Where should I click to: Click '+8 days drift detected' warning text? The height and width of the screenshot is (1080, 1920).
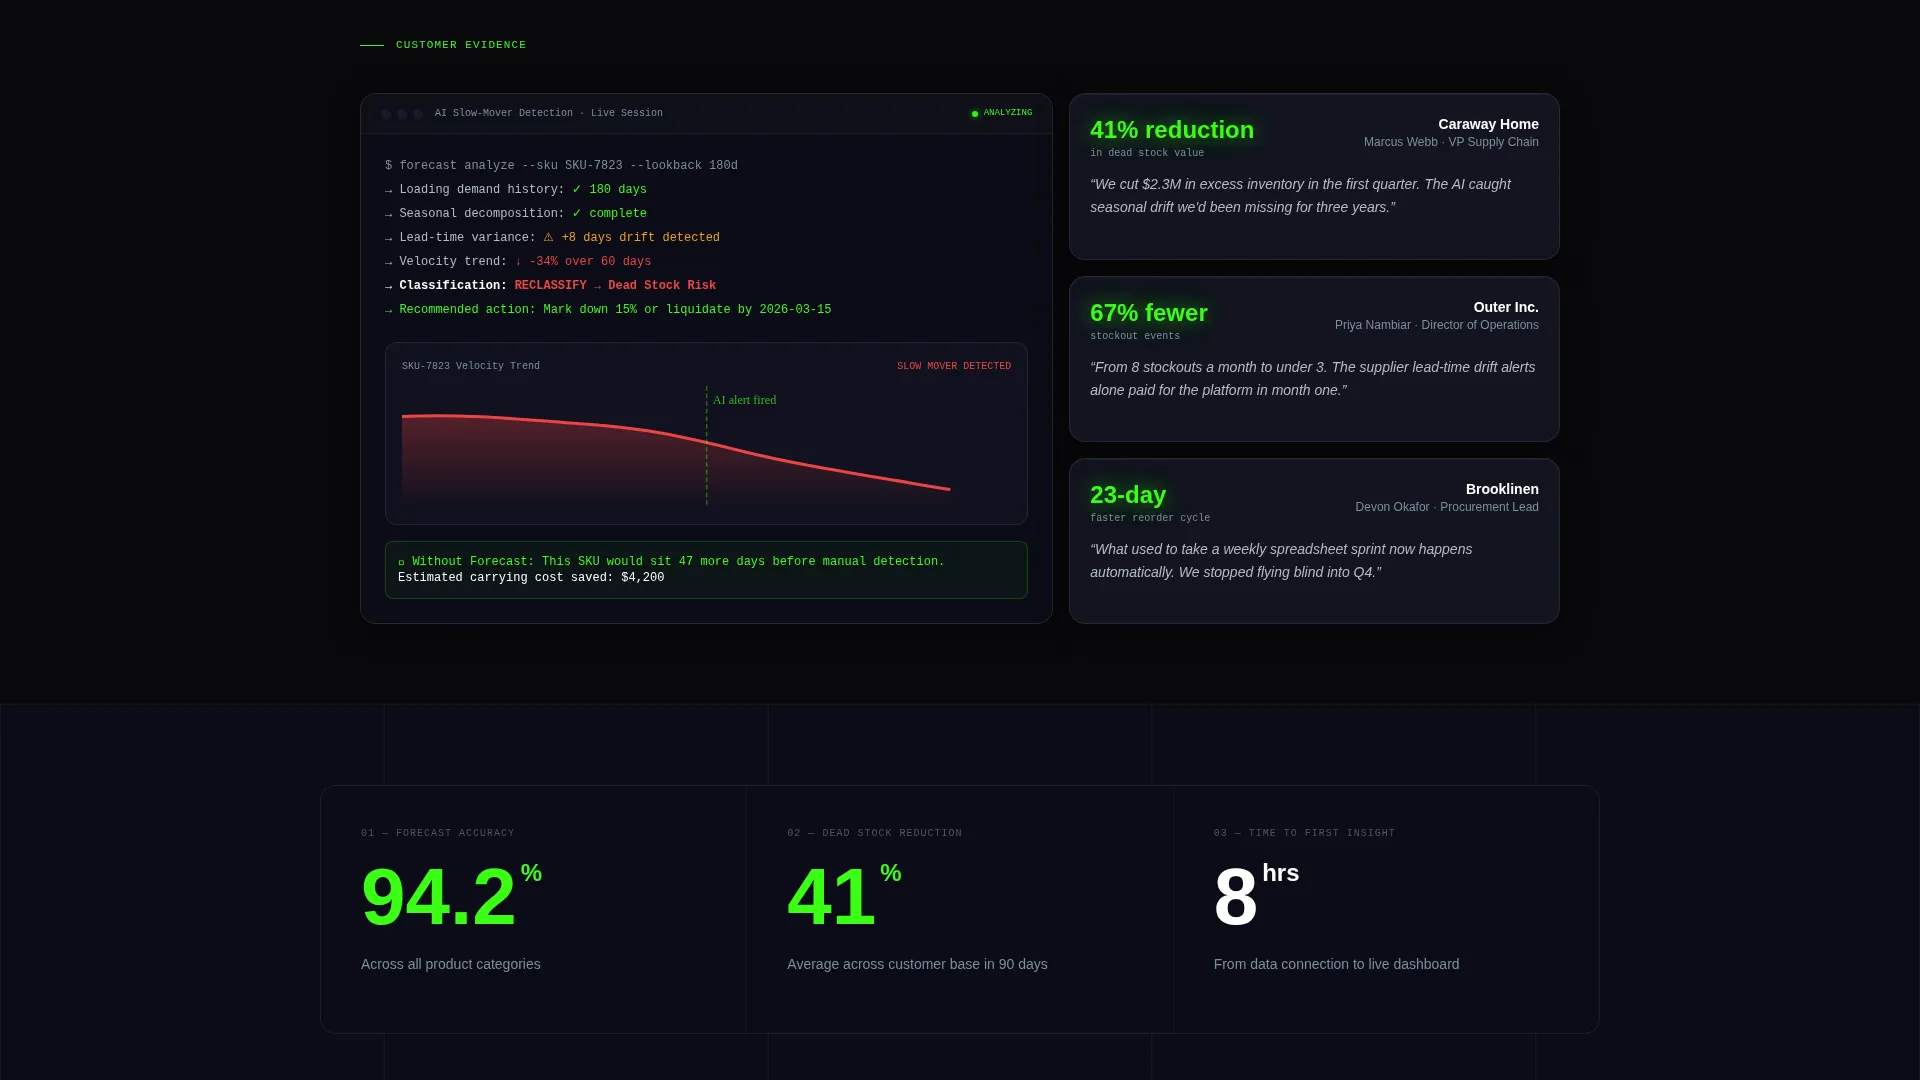click(640, 238)
